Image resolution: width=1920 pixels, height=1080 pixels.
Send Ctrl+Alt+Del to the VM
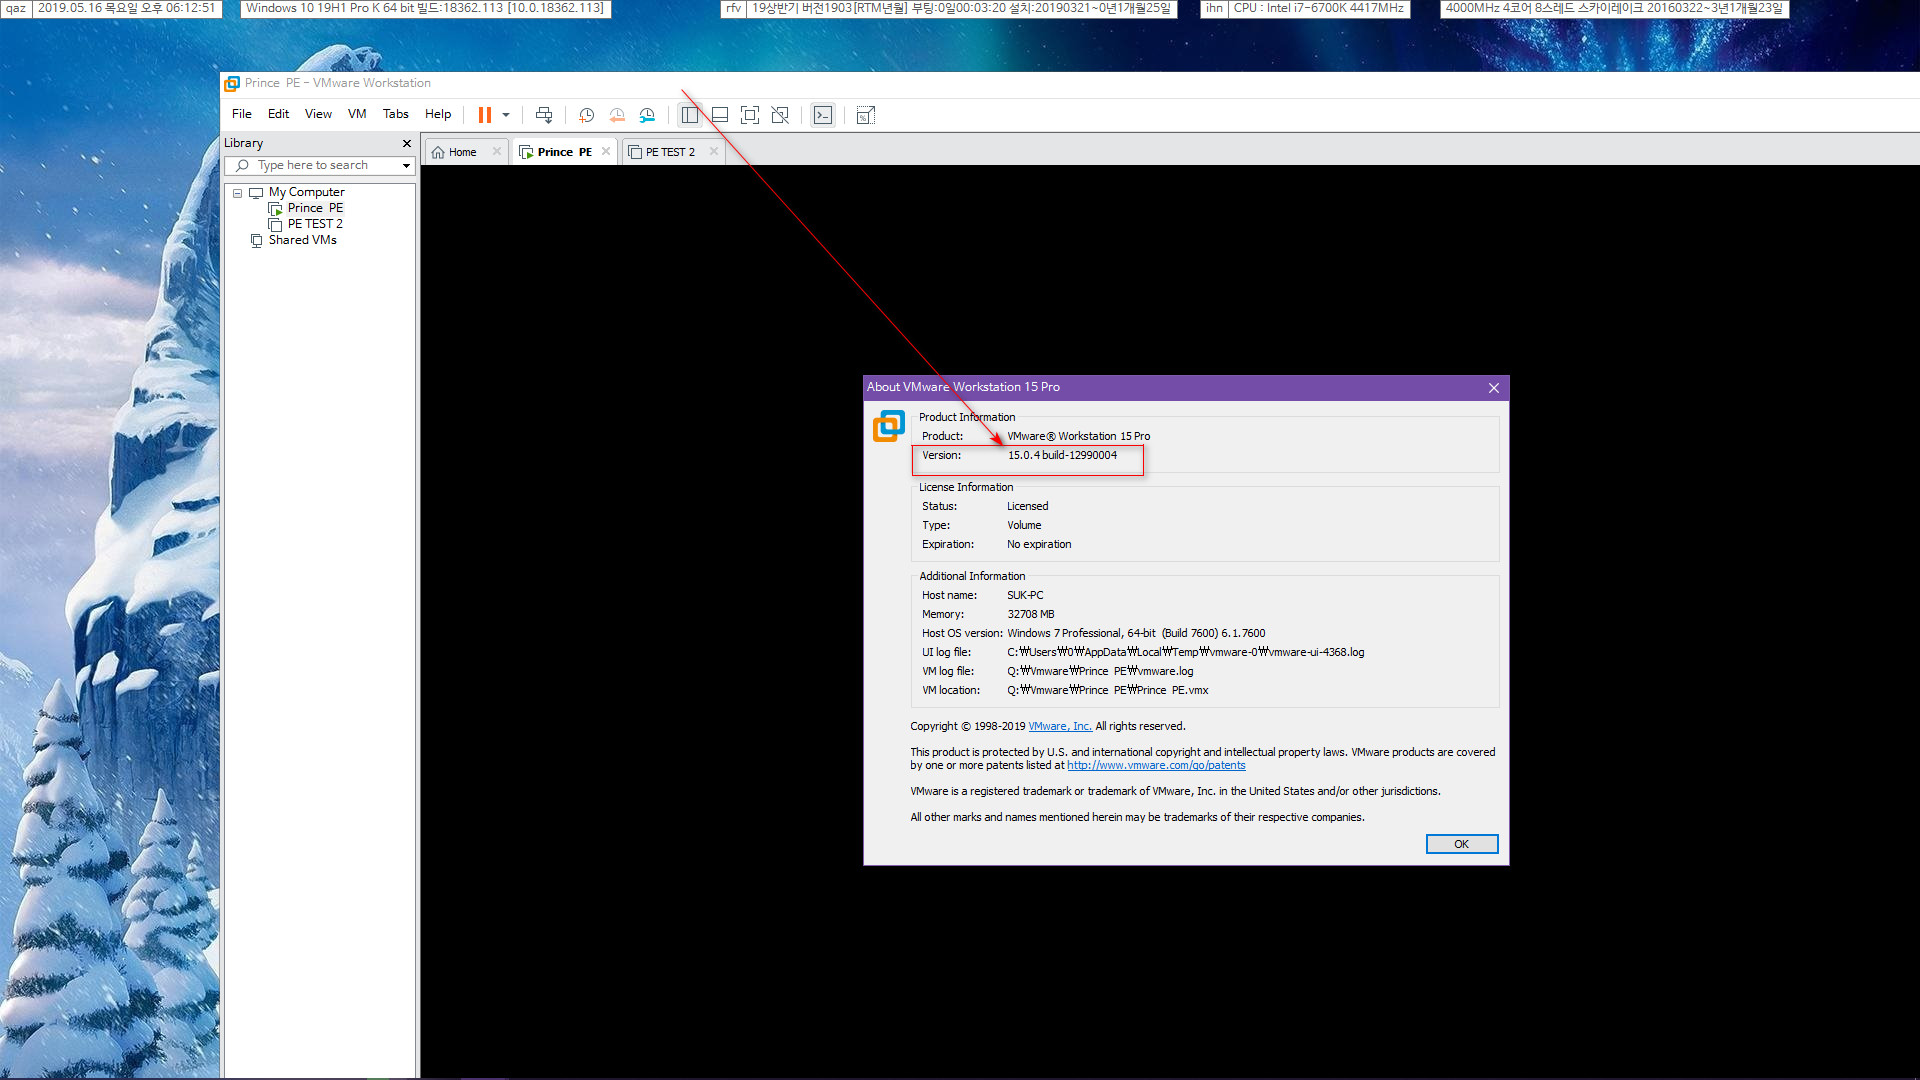coord(544,115)
